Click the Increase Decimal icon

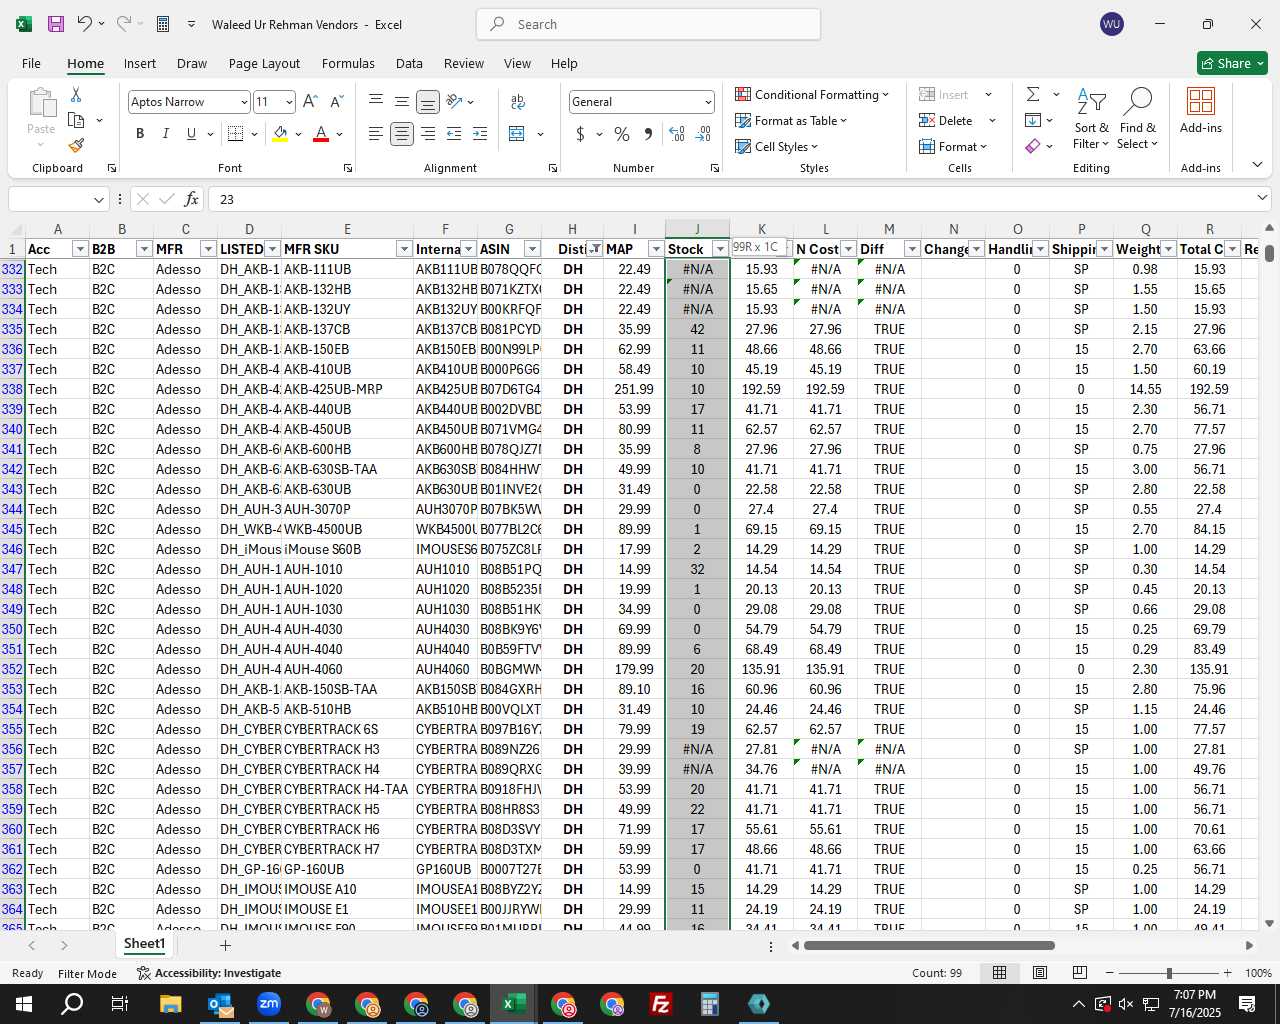pos(677,133)
